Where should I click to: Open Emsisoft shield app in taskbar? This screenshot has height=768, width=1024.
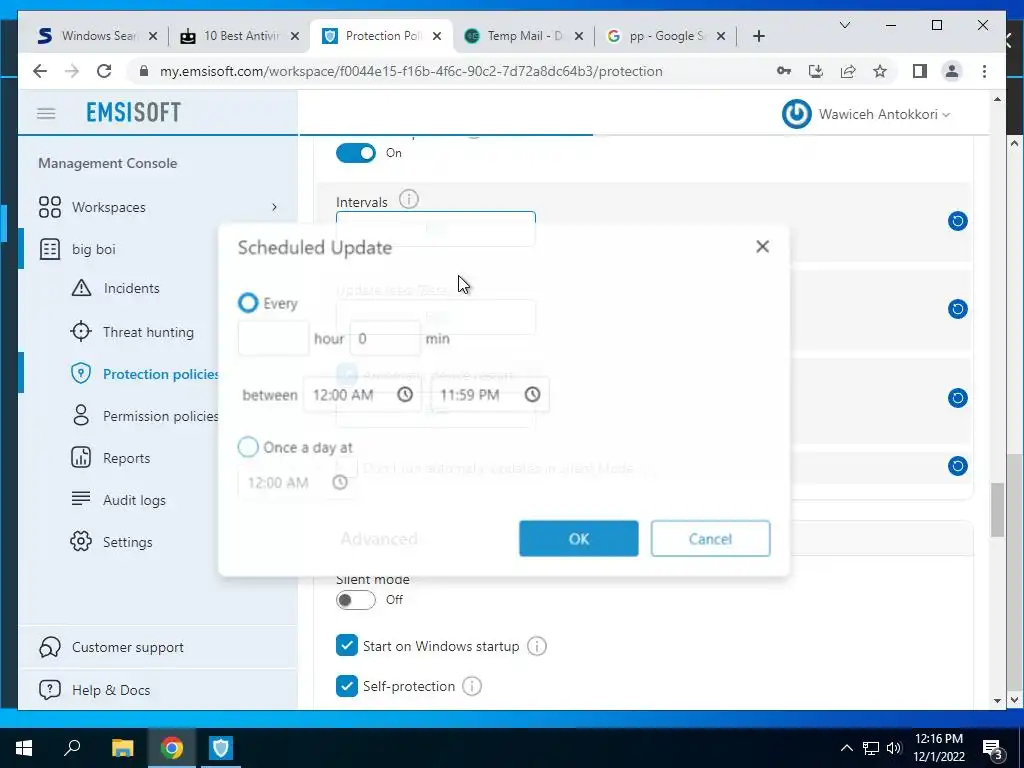[221, 748]
